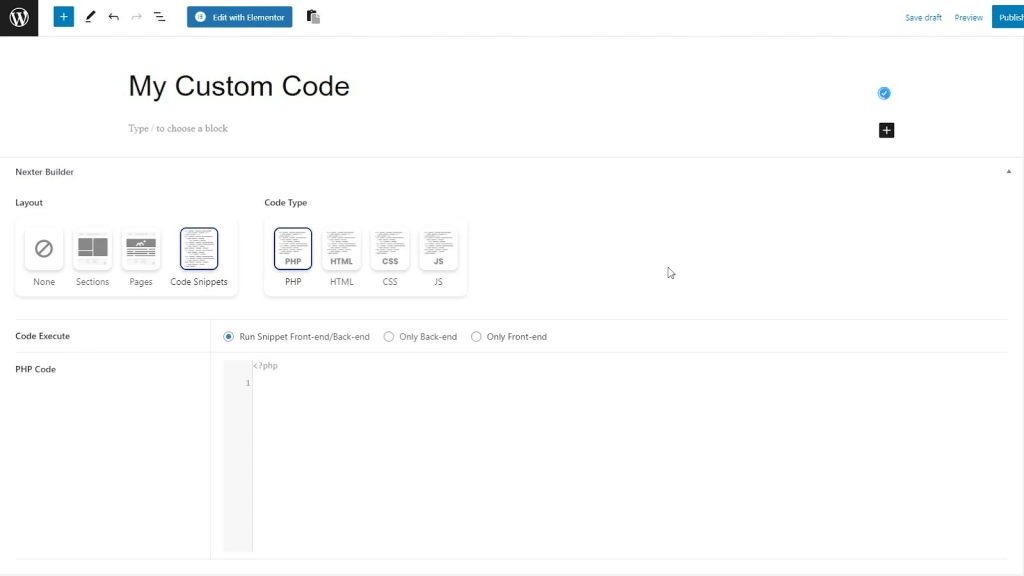Click the undo arrow

[113, 16]
